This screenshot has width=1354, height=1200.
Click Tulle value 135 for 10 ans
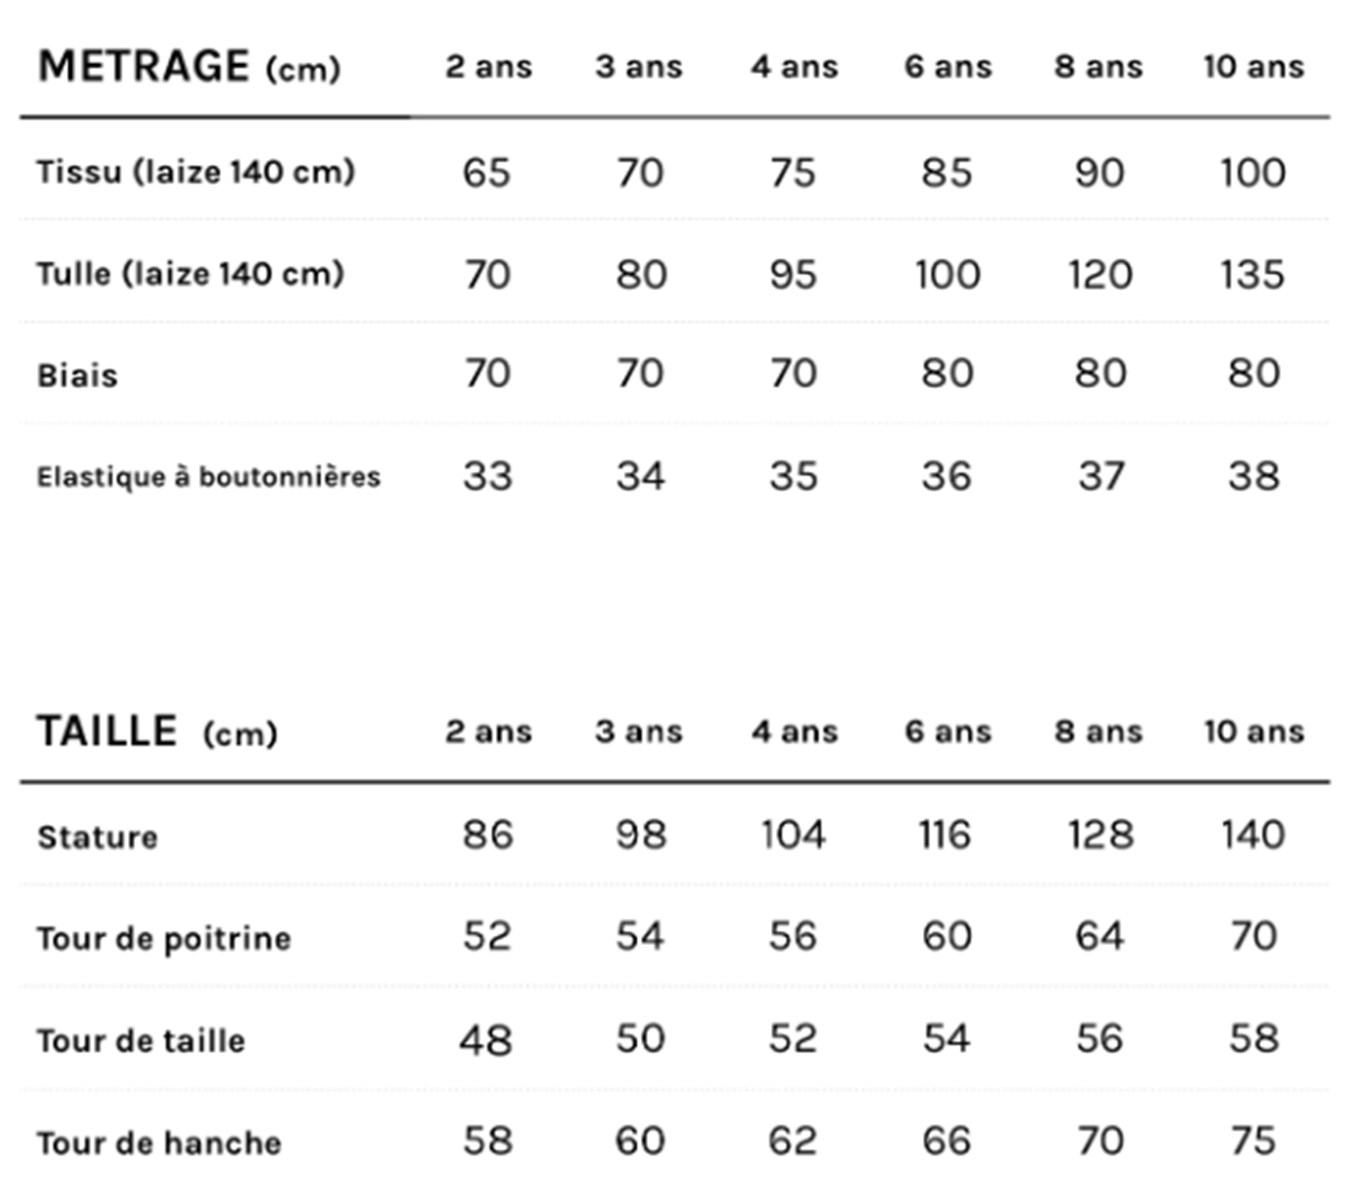tap(1252, 275)
